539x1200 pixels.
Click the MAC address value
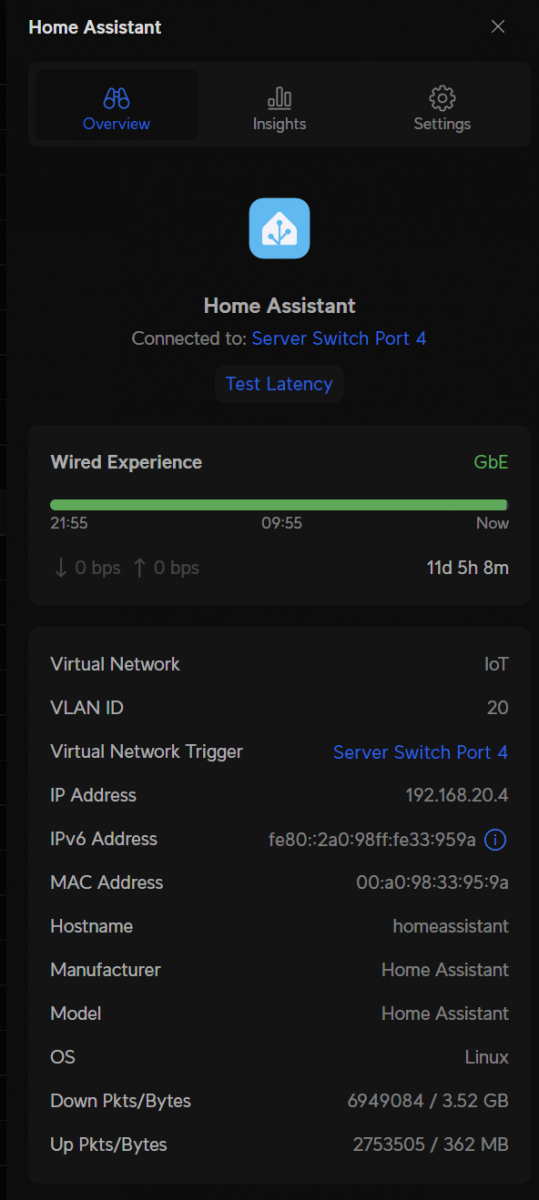click(x=432, y=883)
